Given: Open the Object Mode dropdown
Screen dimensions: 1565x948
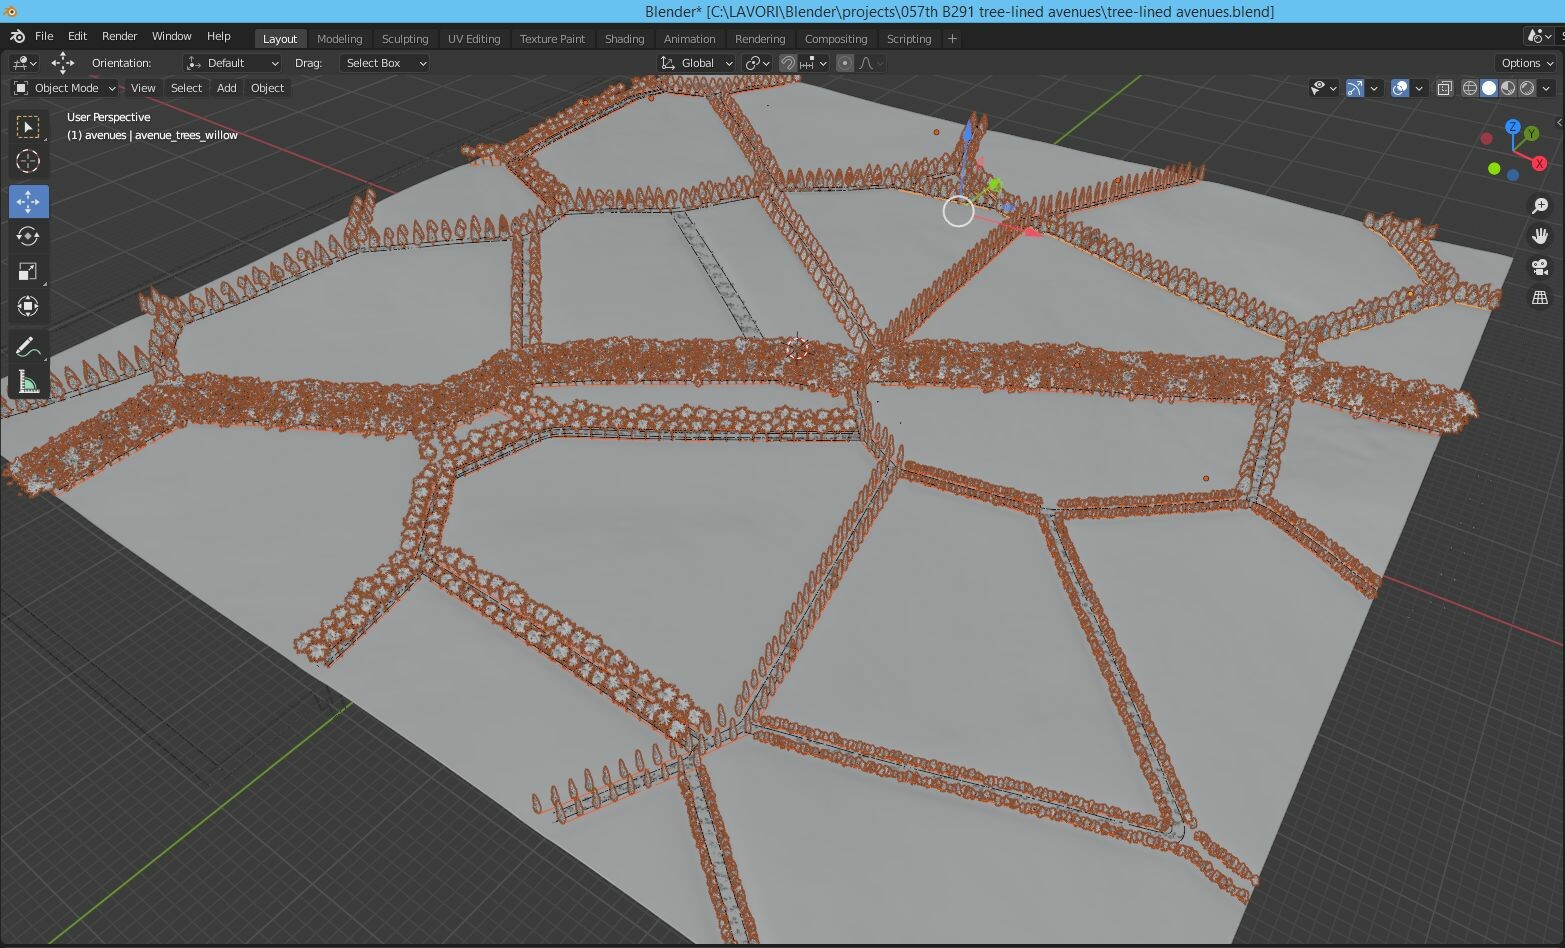Looking at the screenshot, I should [65, 88].
